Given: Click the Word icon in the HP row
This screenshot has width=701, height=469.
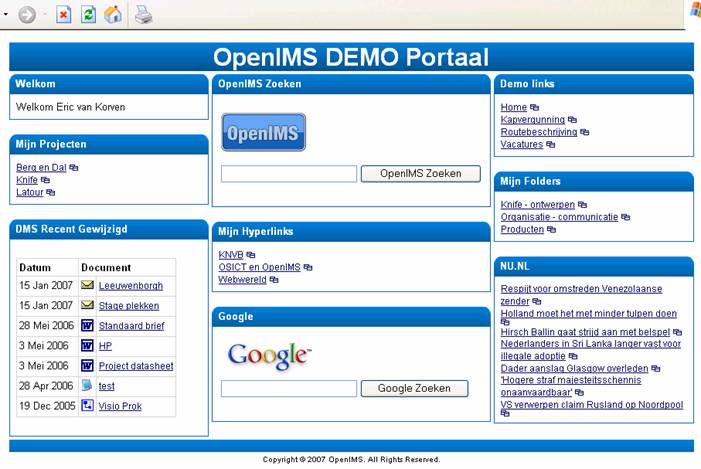Looking at the screenshot, I should tap(87, 346).
